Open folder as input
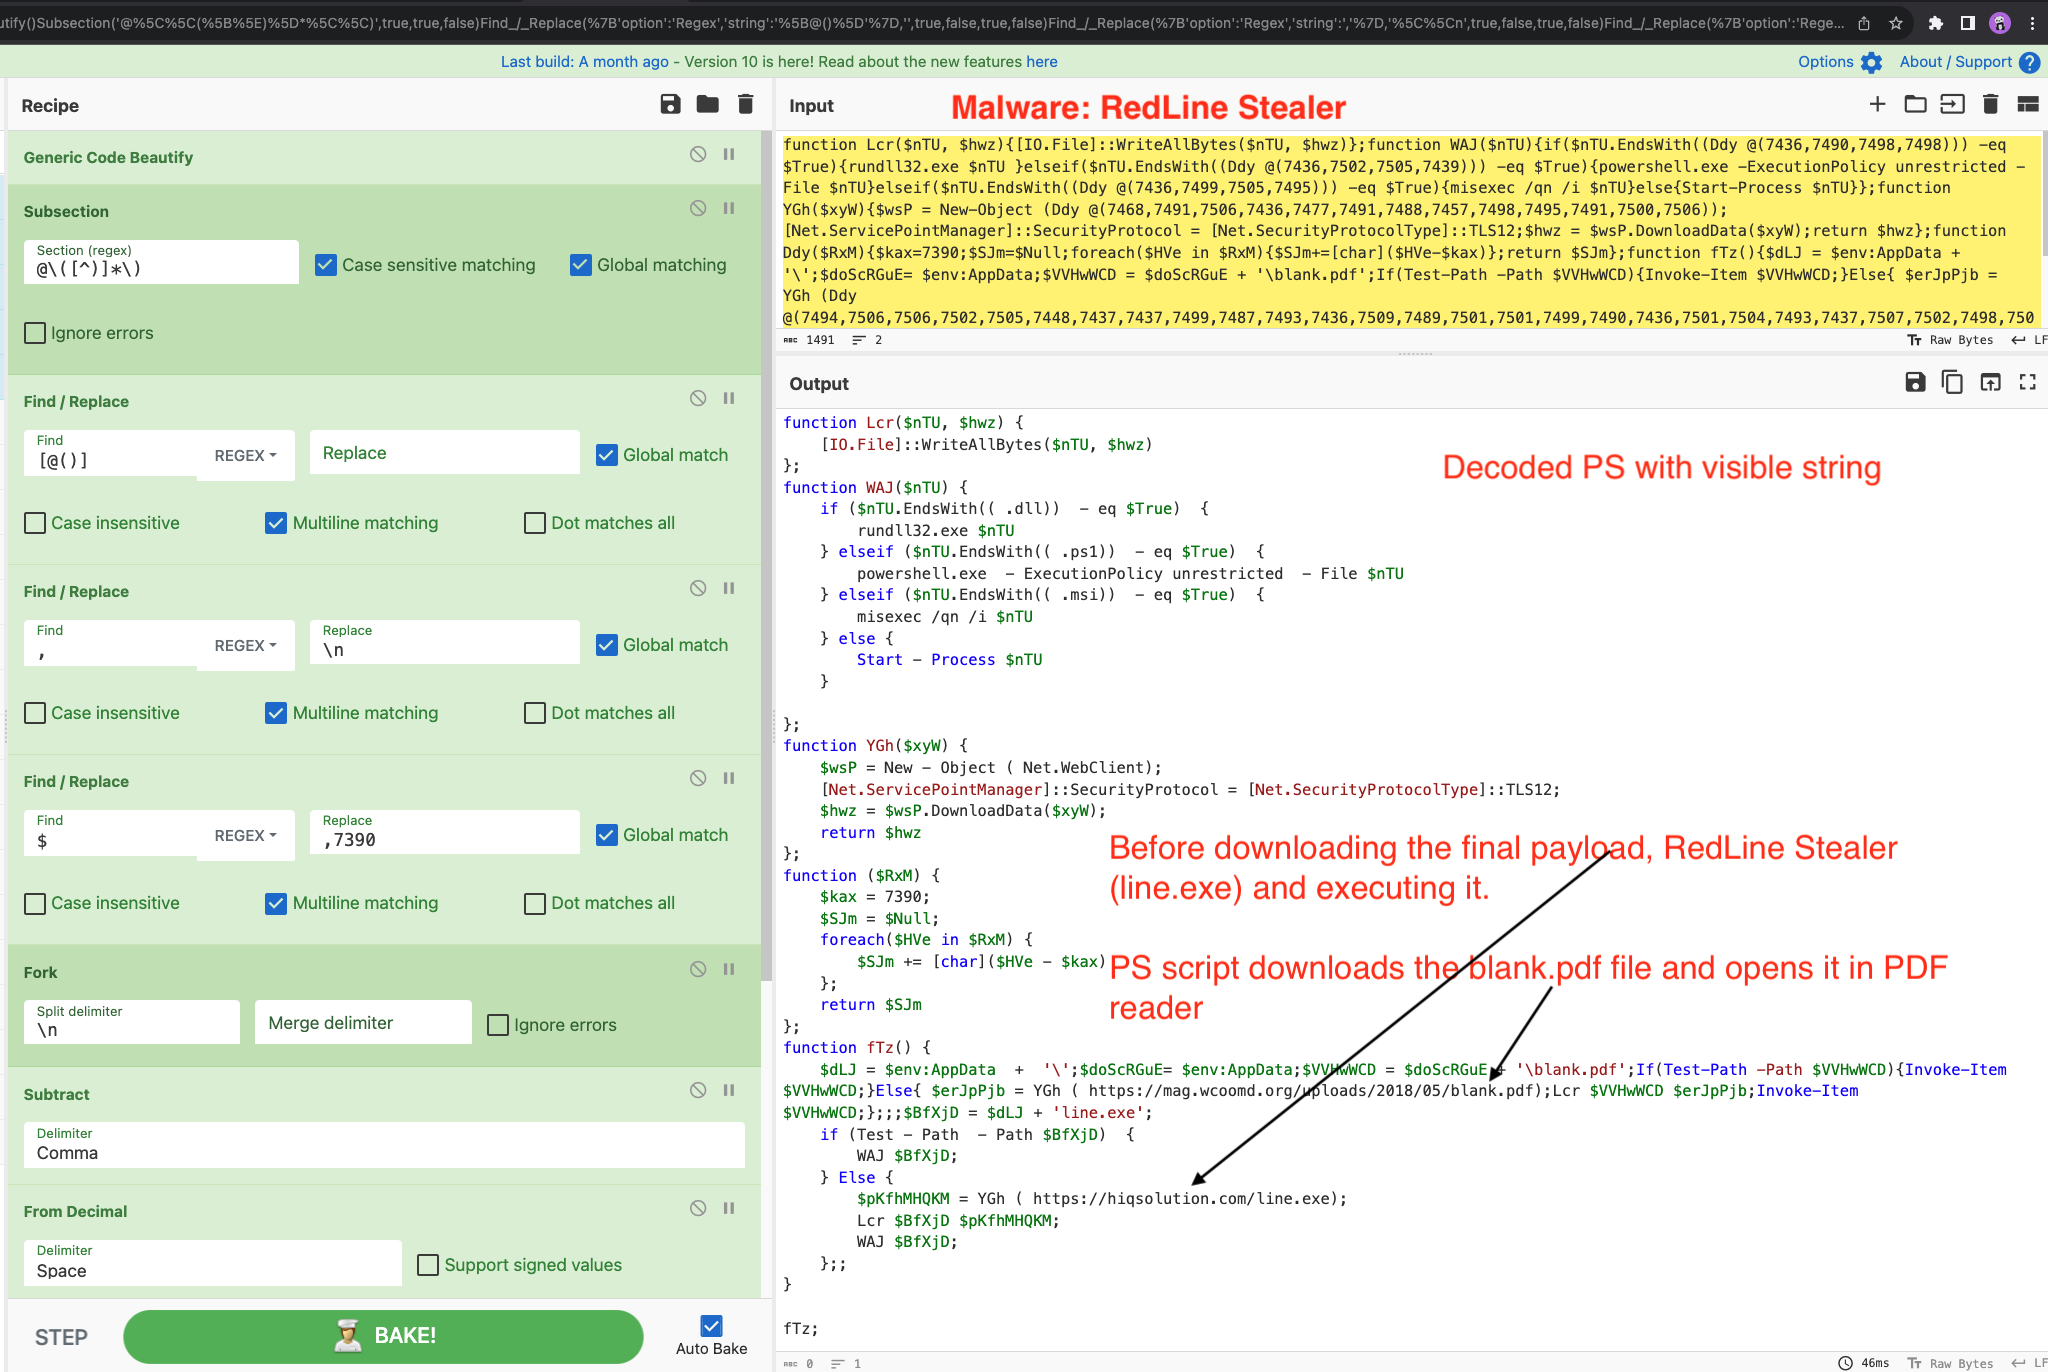Viewport: 2048px width, 1372px height. pyautogui.click(x=1915, y=104)
